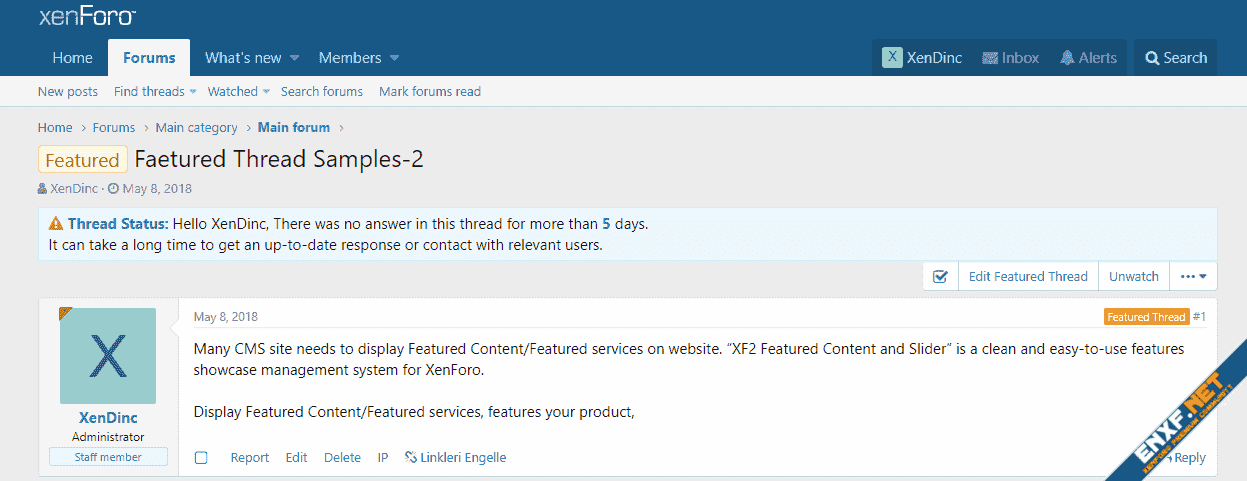The height and width of the screenshot is (481, 1247).
Task: Open the Inbox envelope icon
Action: (x=990, y=58)
